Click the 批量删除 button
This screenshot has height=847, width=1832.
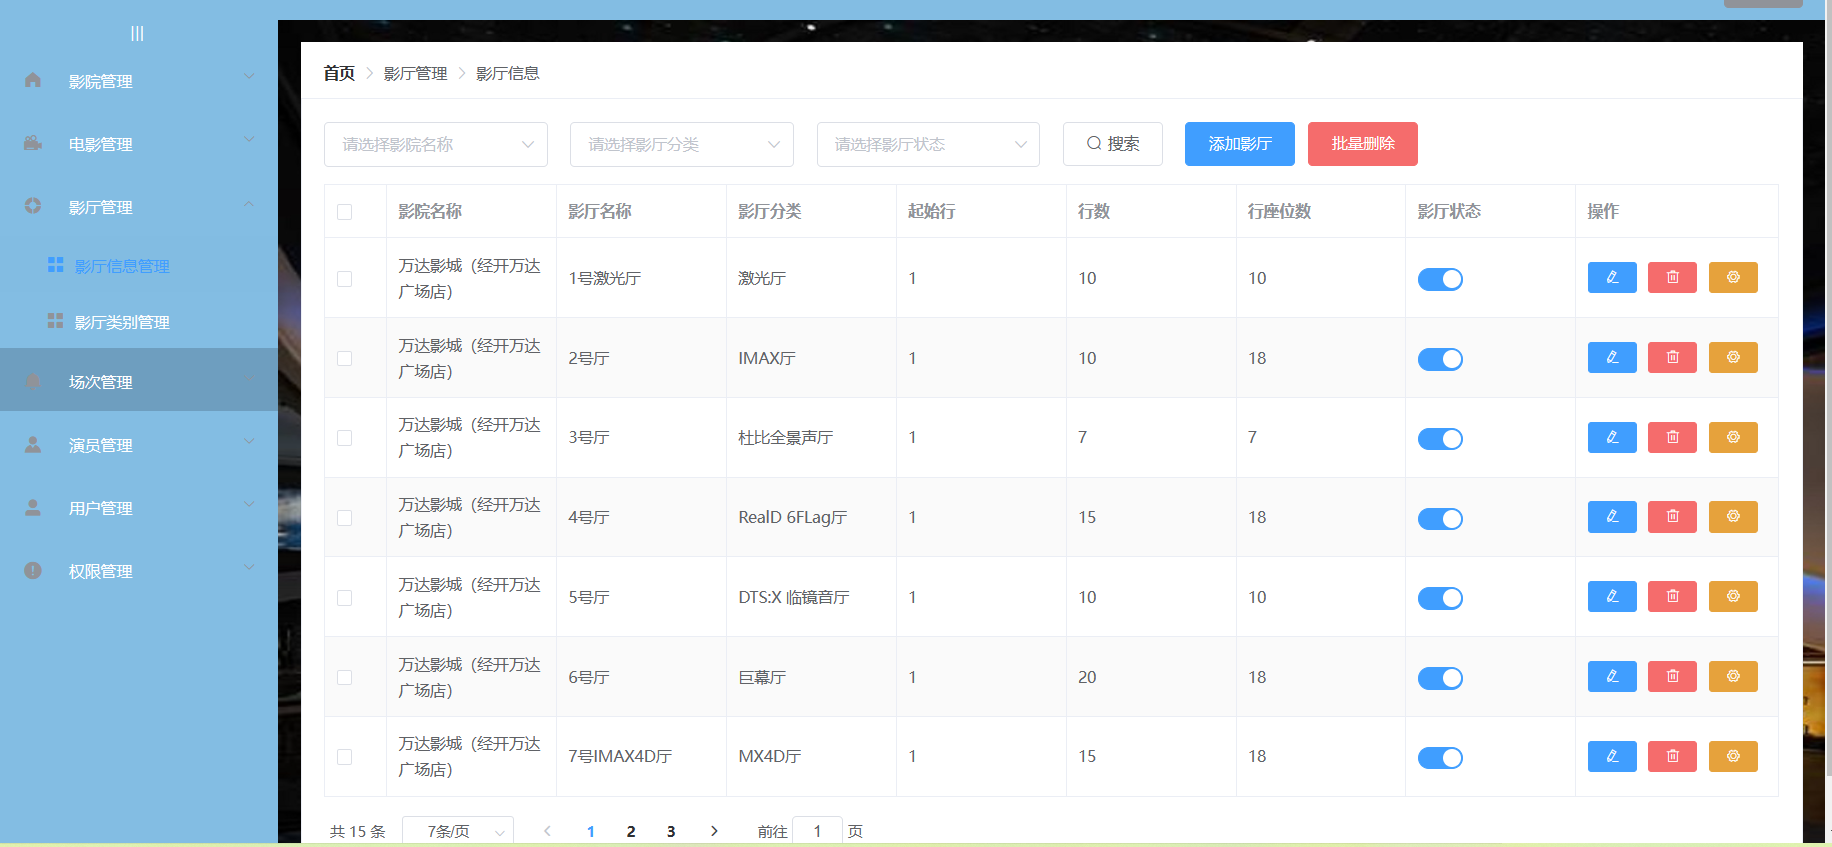coord(1363,144)
